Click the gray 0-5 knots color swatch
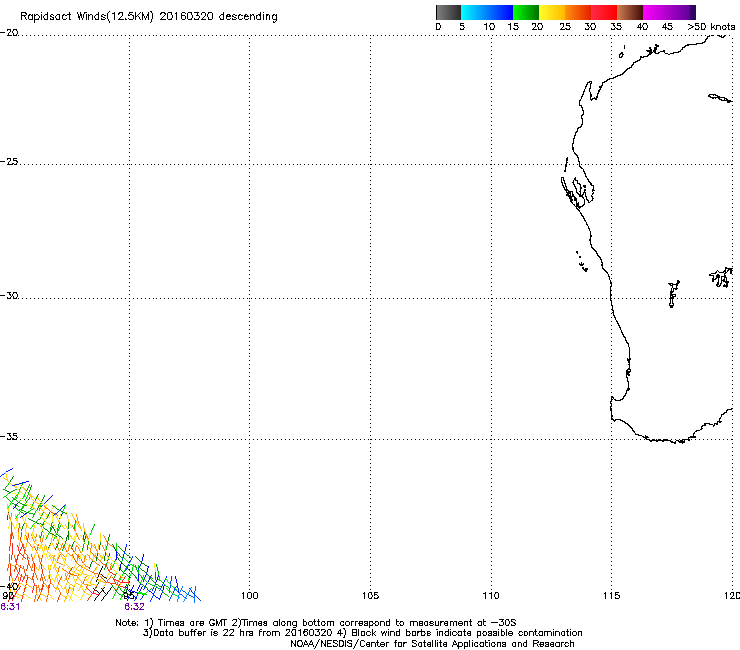The image size is (740, 650). (x=448, y=12)
